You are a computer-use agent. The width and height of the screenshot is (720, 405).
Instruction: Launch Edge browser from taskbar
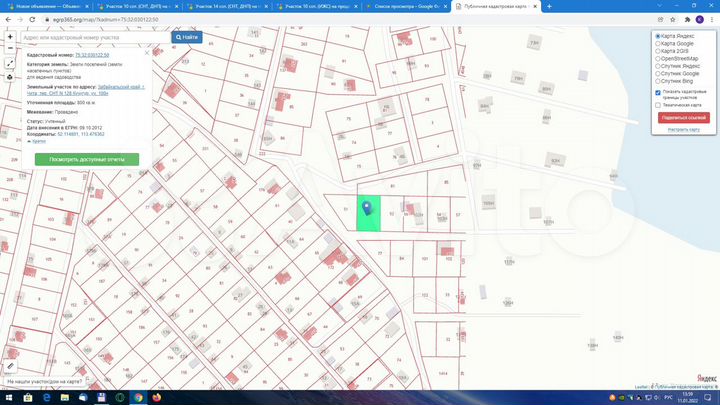click(46, 397)
